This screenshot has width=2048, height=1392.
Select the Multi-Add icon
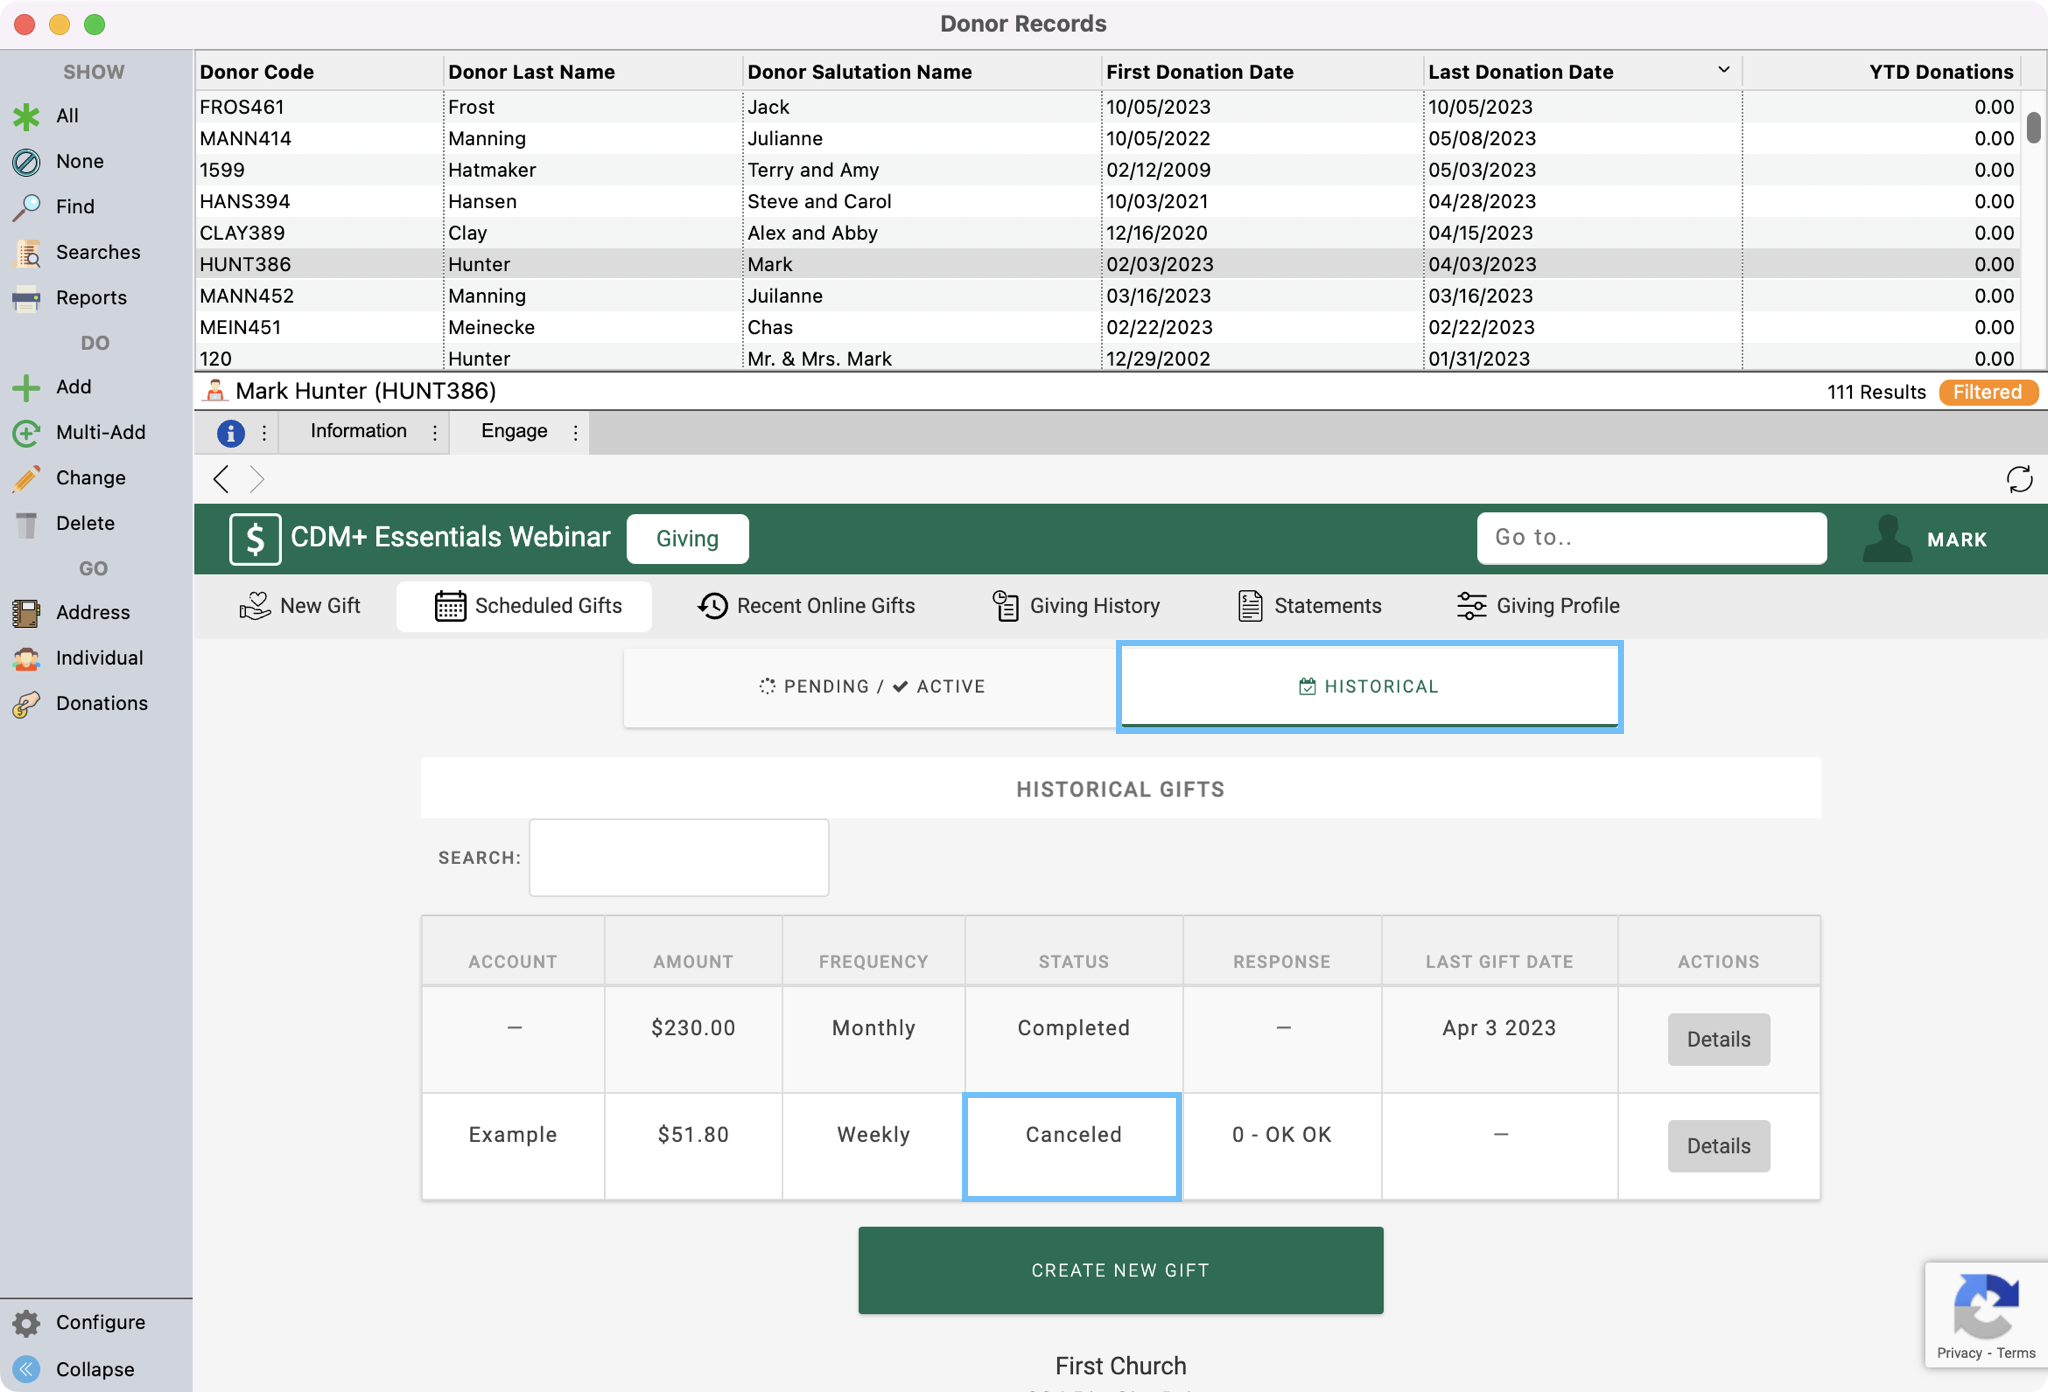pos(27,433)
